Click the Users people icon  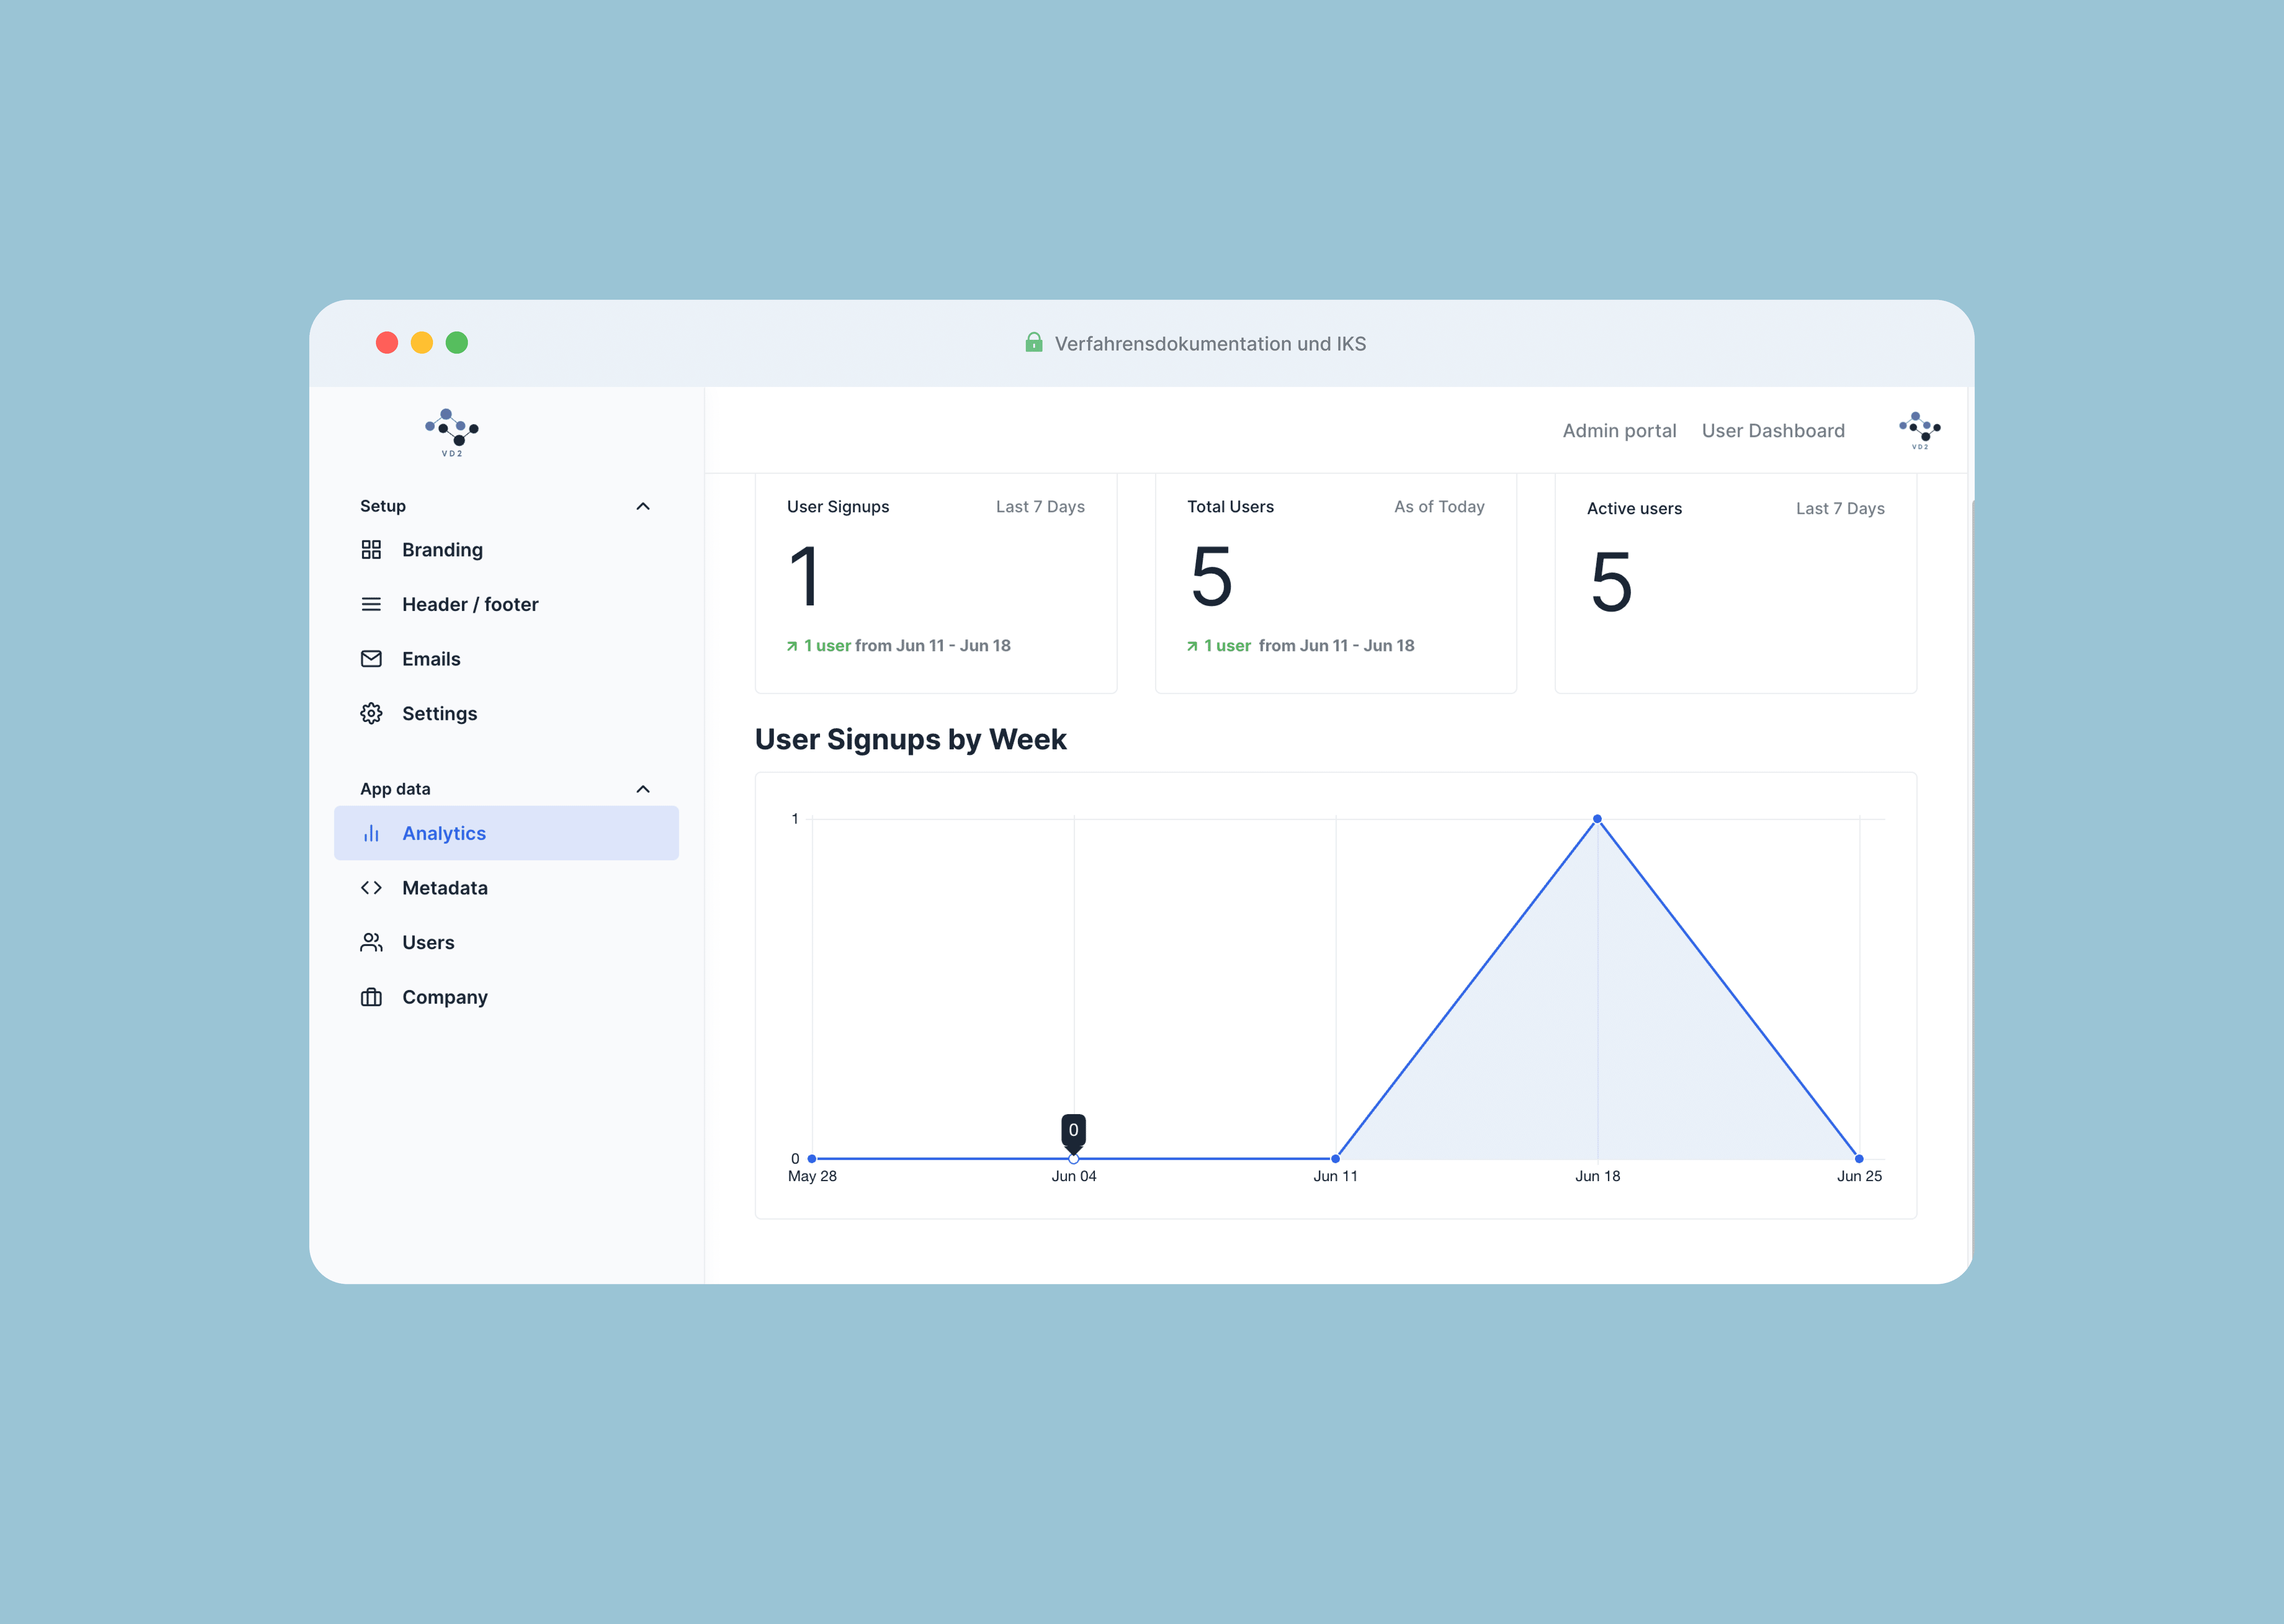[x=371, y=942]
